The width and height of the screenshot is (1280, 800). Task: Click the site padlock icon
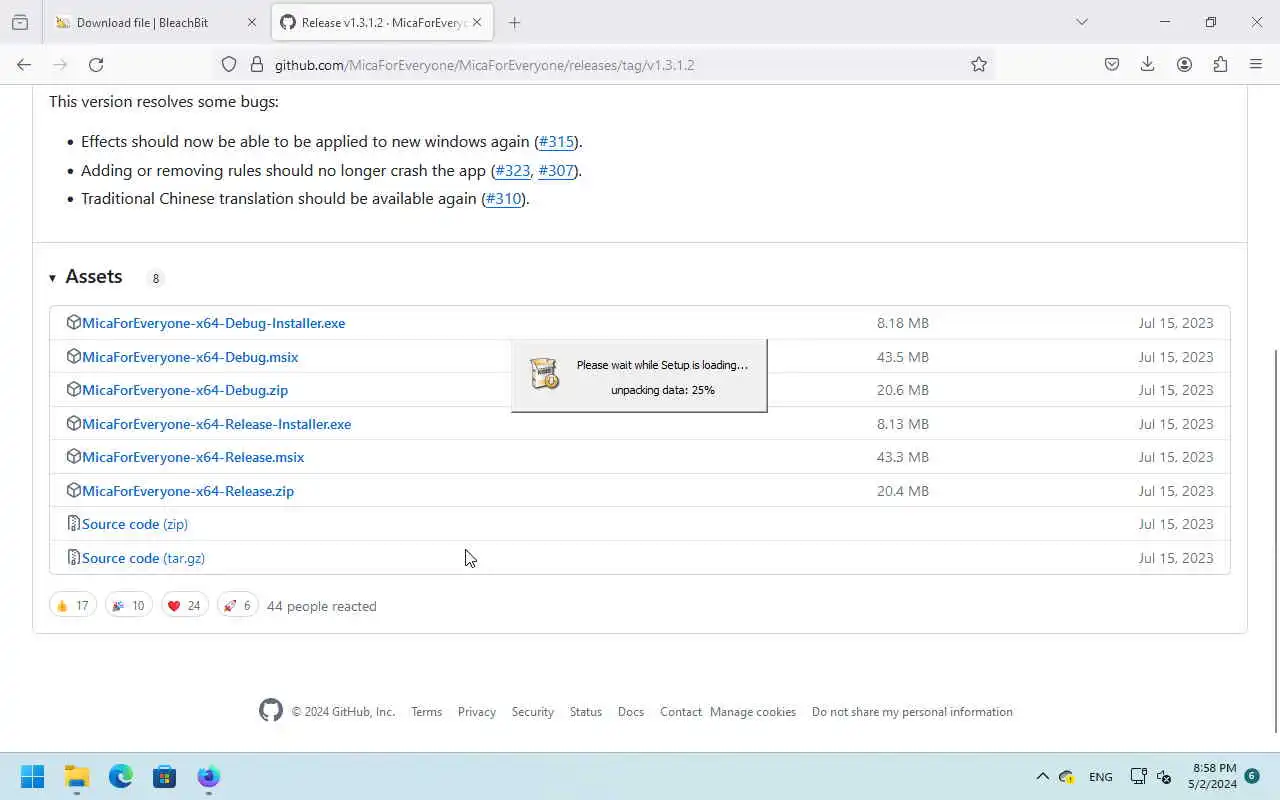(x=257, y=64)
